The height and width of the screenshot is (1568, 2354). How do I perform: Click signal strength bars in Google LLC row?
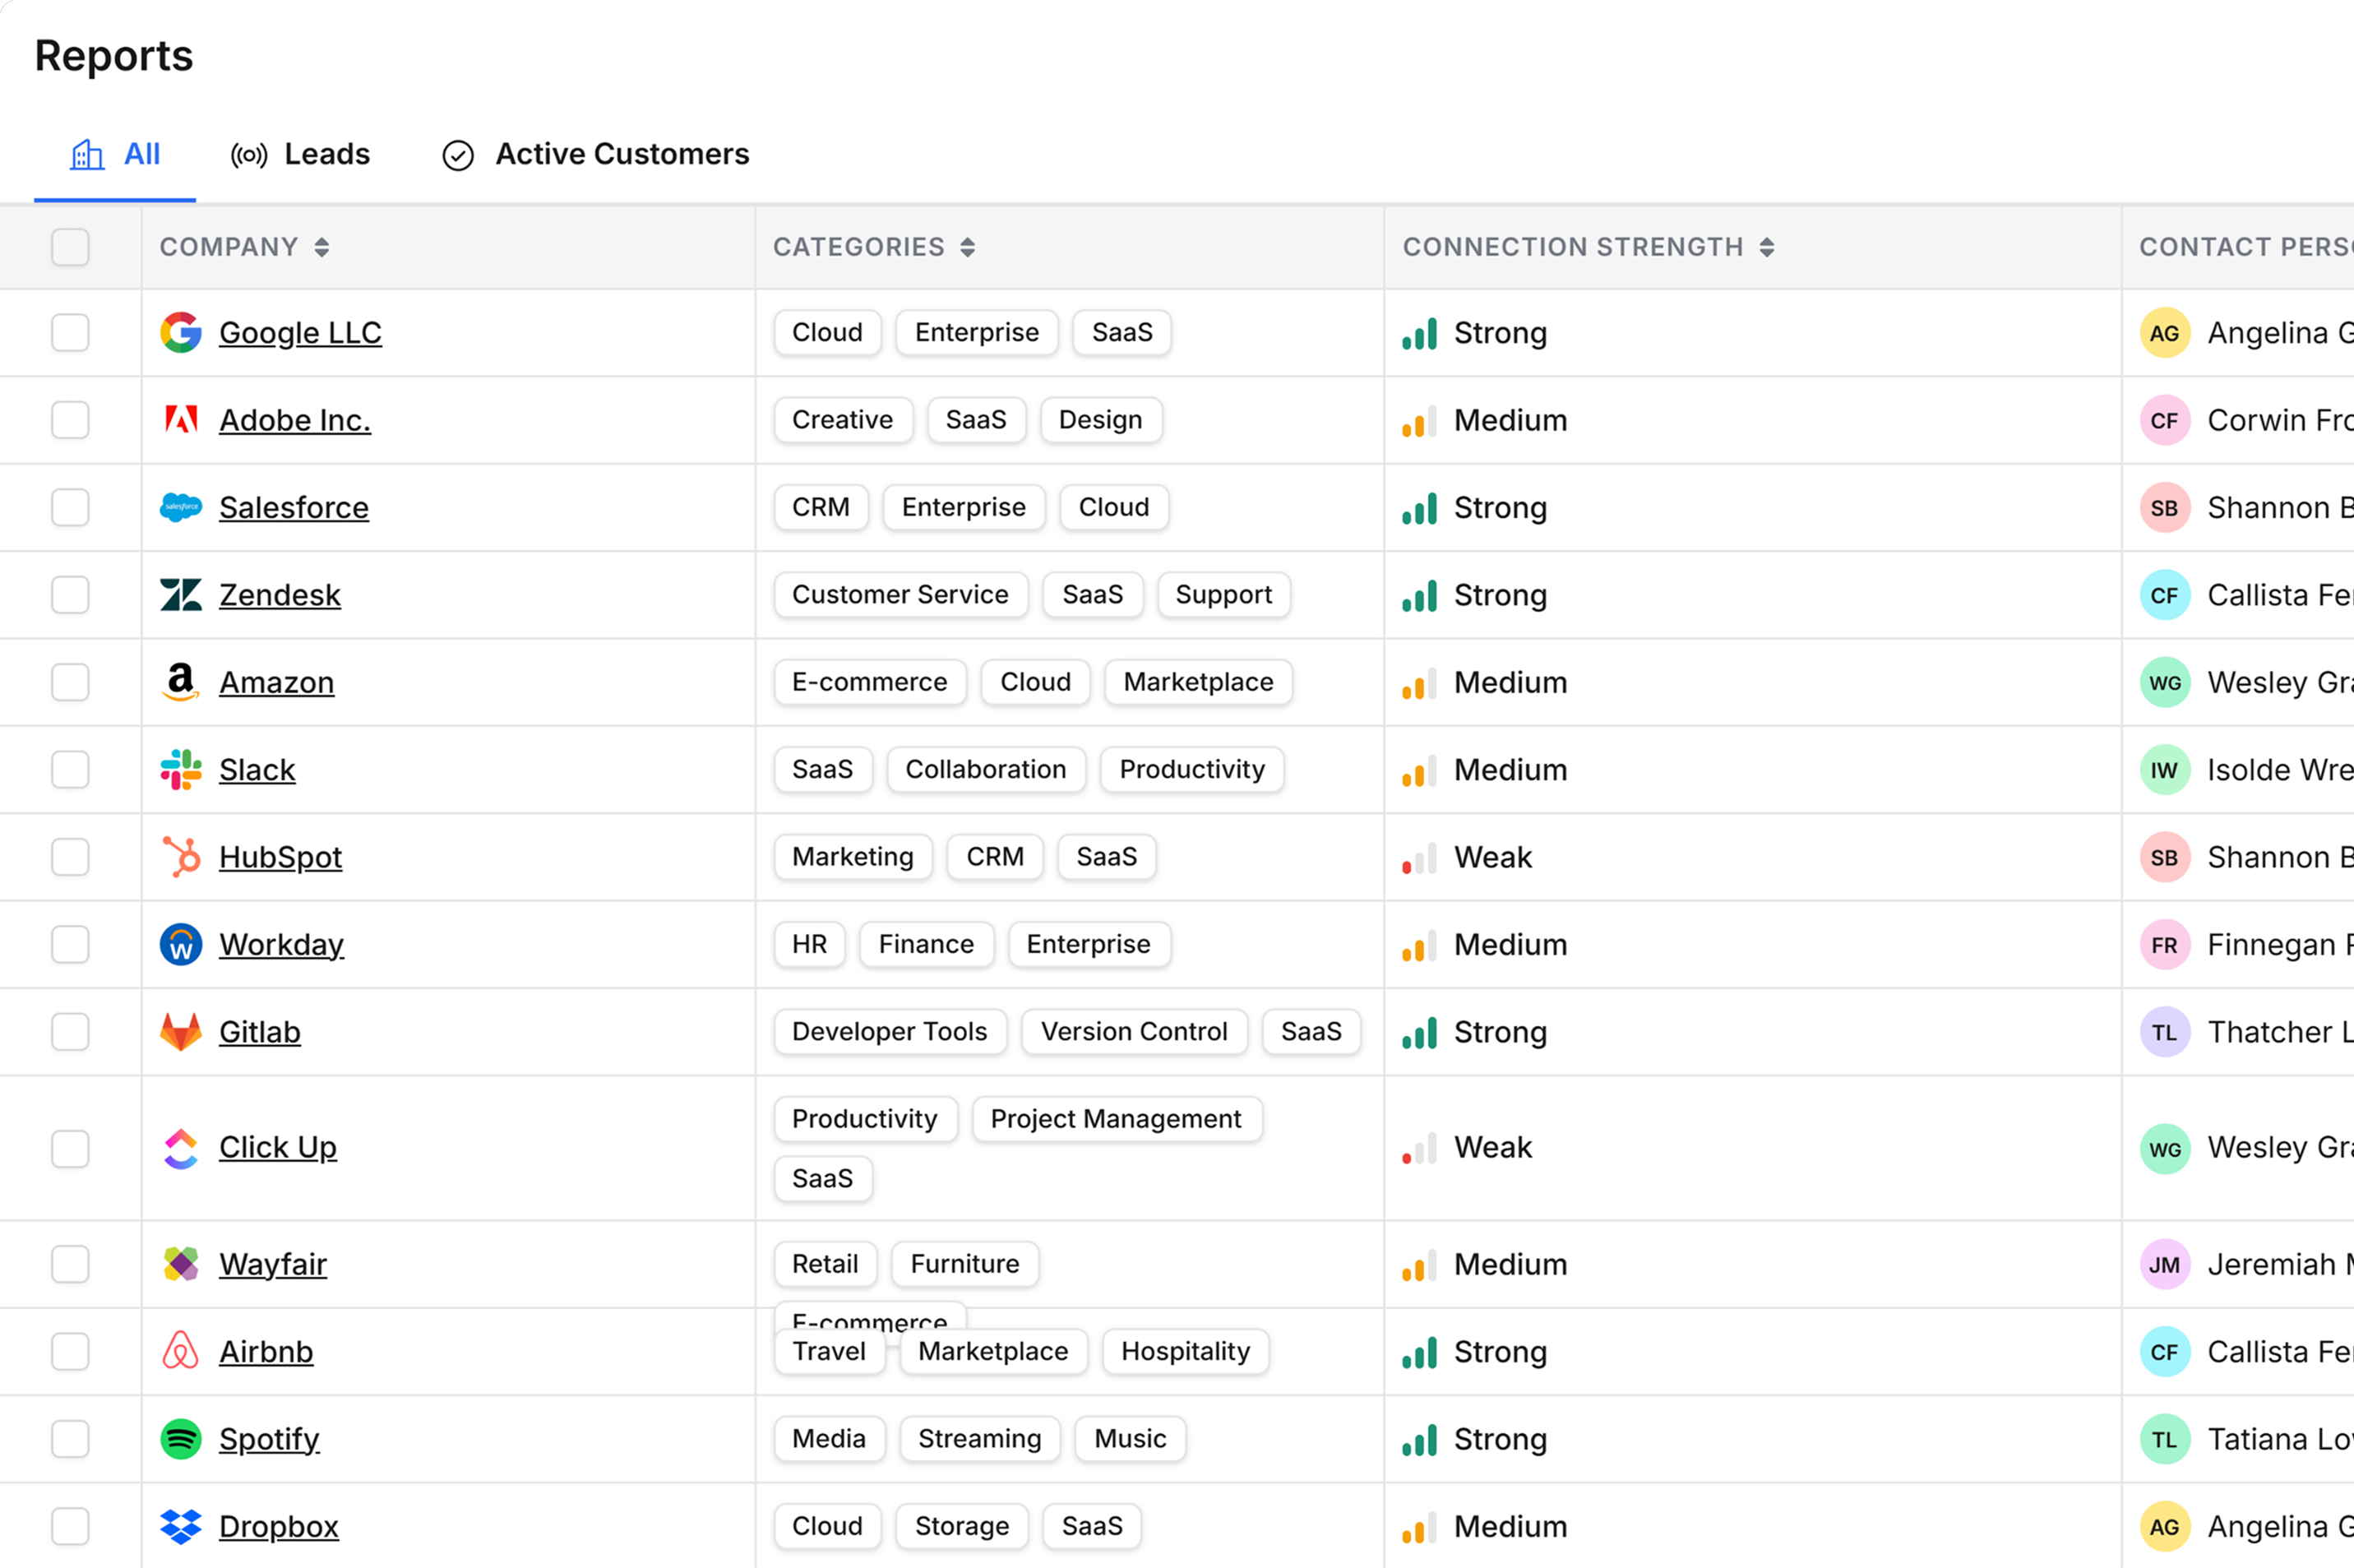point(1419,333)
